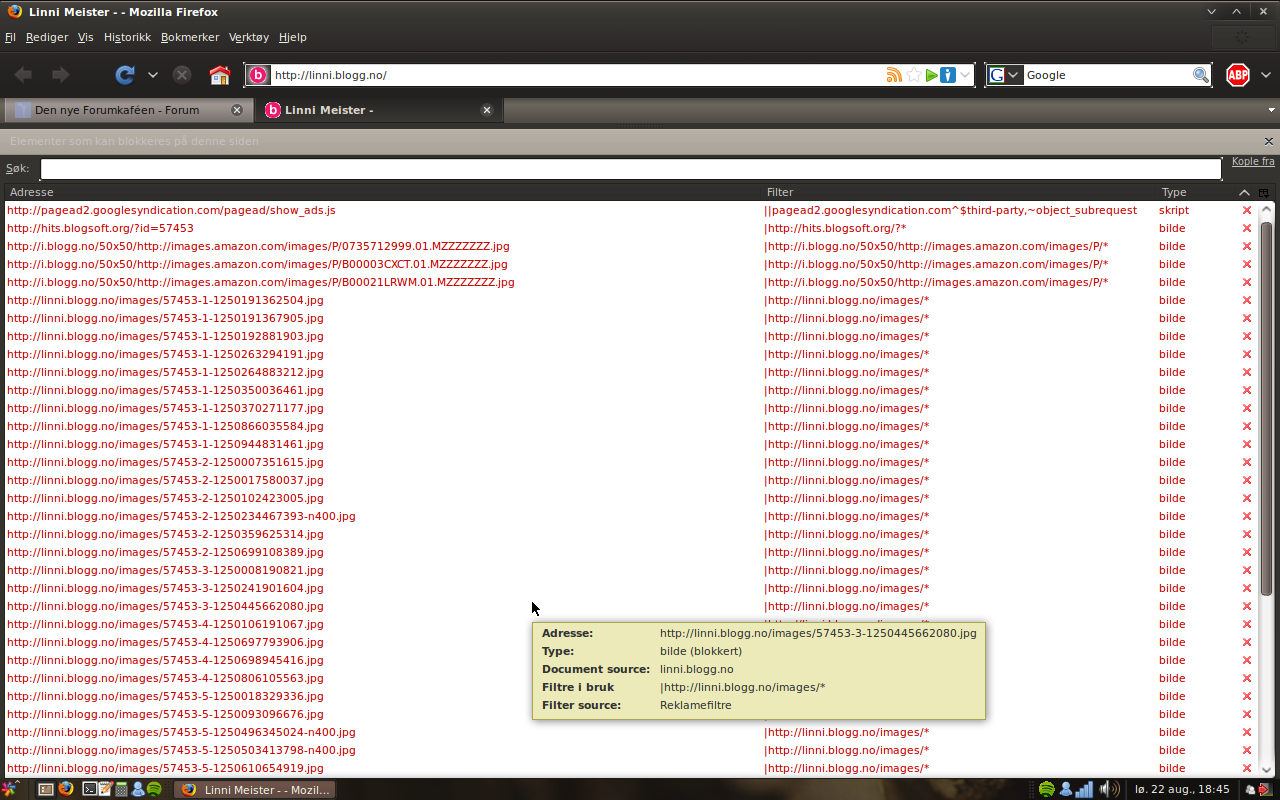Open the search engine selector dropdown
This screenshot has width=1280, height=800.
point(1014,75)
